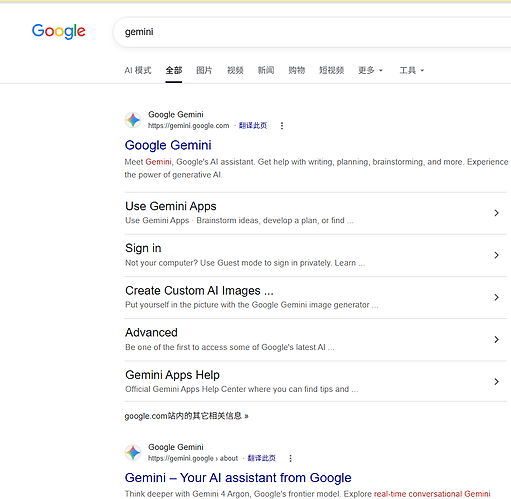The image size is (511, 499).
Task: Click snippet Think deeper with Gemini
Action: coord(307,494)
